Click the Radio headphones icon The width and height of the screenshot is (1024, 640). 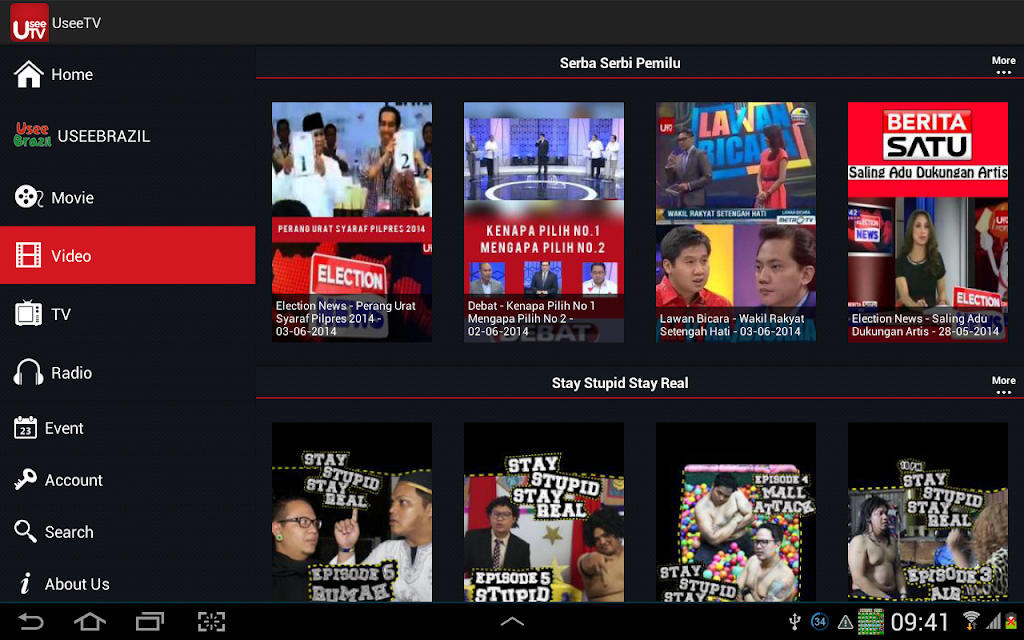(x=28, y=372)
